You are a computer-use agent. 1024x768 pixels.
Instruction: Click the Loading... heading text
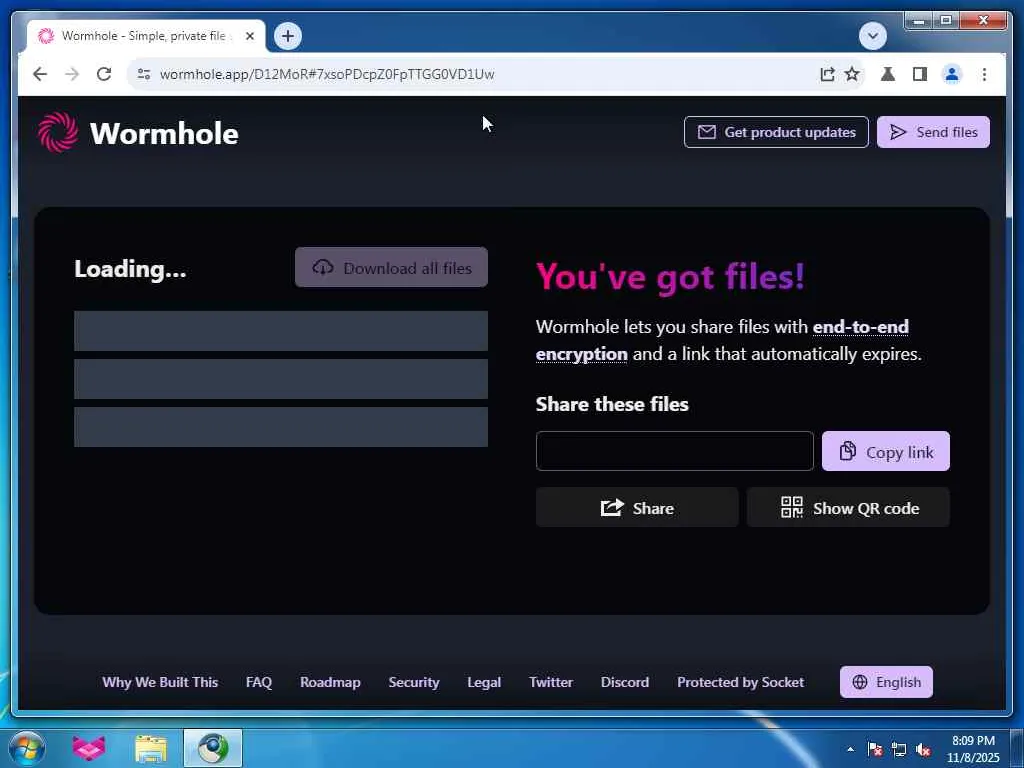[x=130, y=269]
